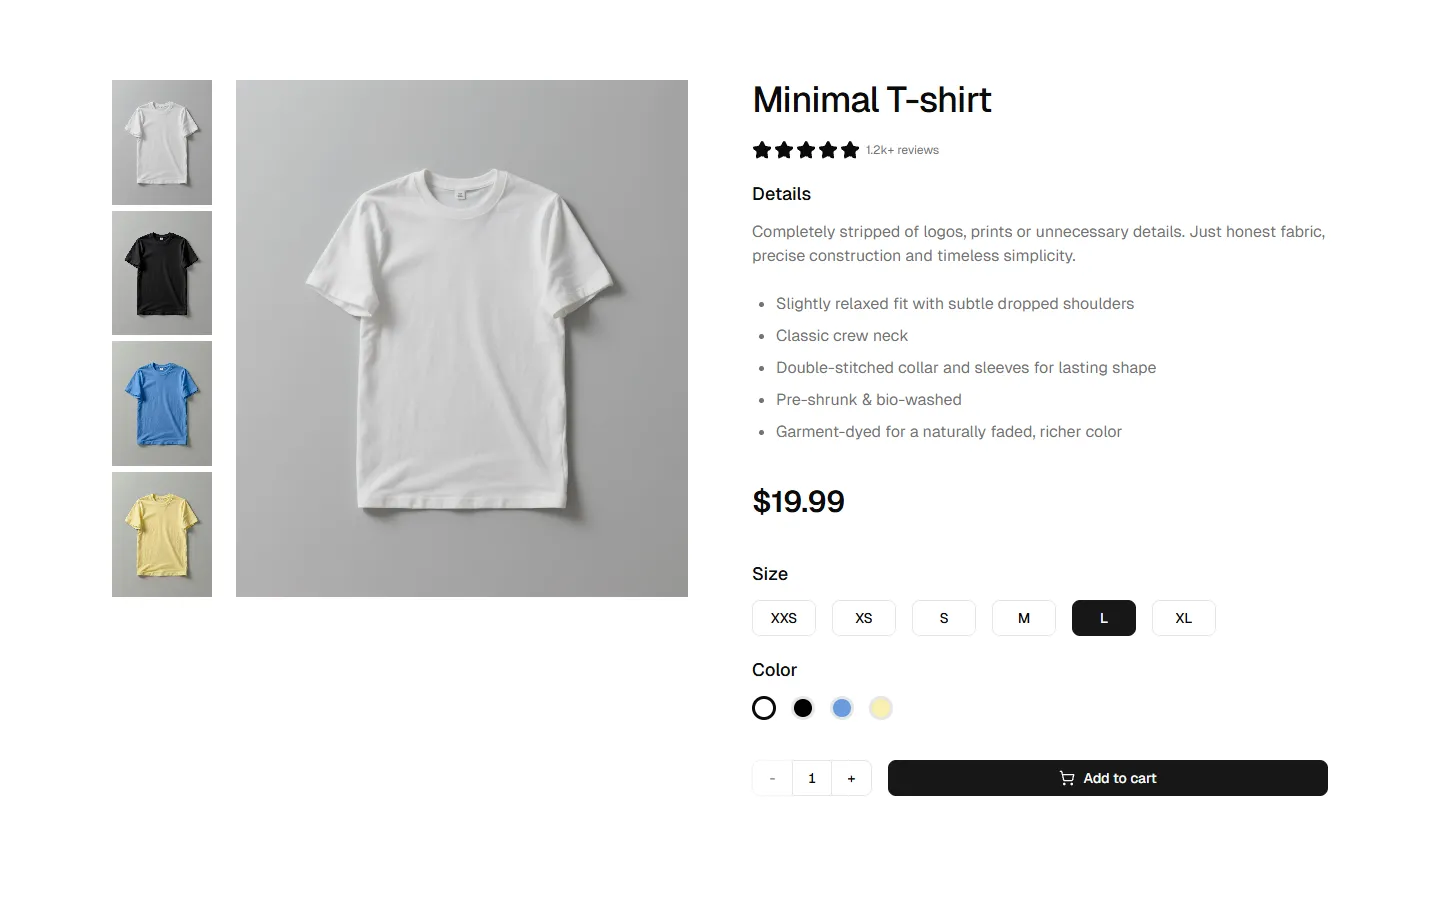The width and height of the screenshot is (1440, 900).
Task: Select the yellow t-shirt thumbnail
Action: (162, 534)
